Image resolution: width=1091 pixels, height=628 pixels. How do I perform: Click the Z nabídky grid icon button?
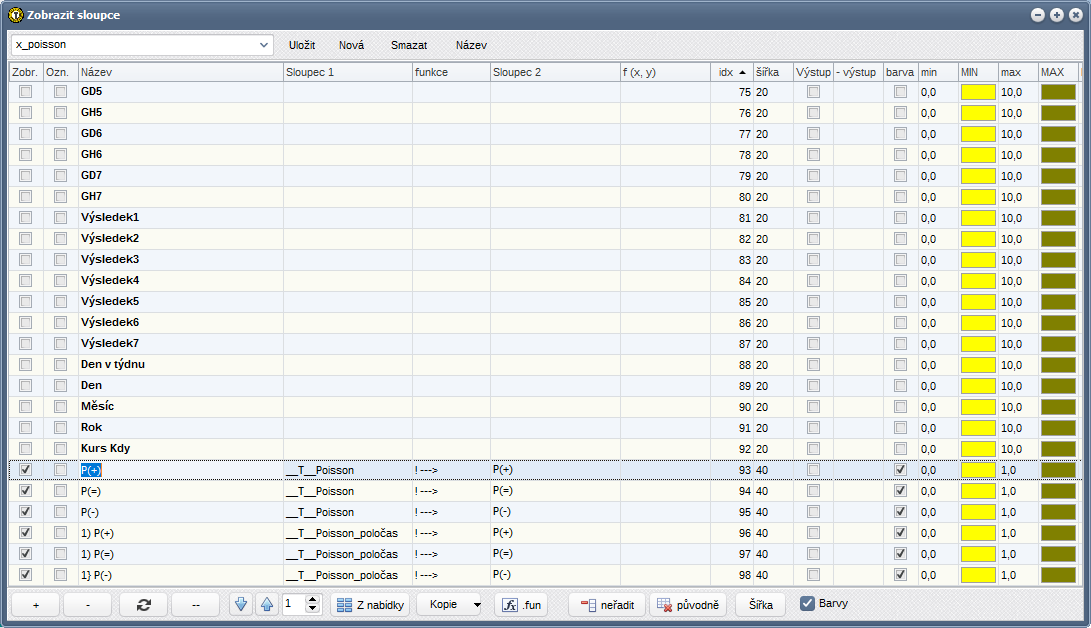tap(370, 604)
